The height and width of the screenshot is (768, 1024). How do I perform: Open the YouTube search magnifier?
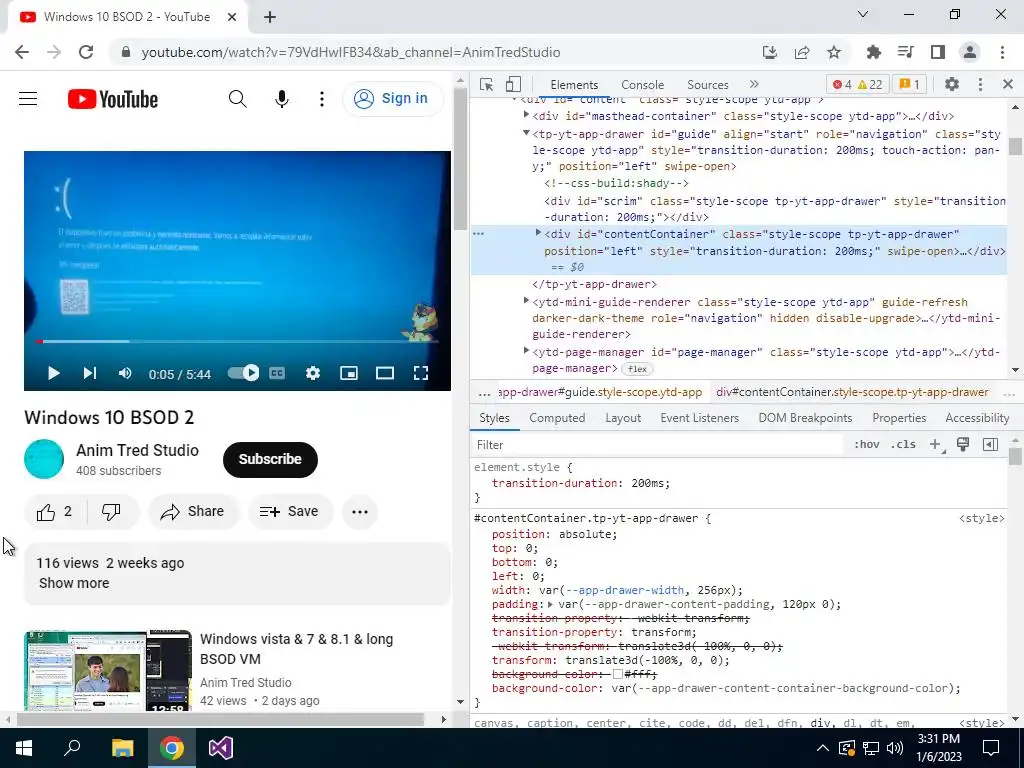pos(238,99)
